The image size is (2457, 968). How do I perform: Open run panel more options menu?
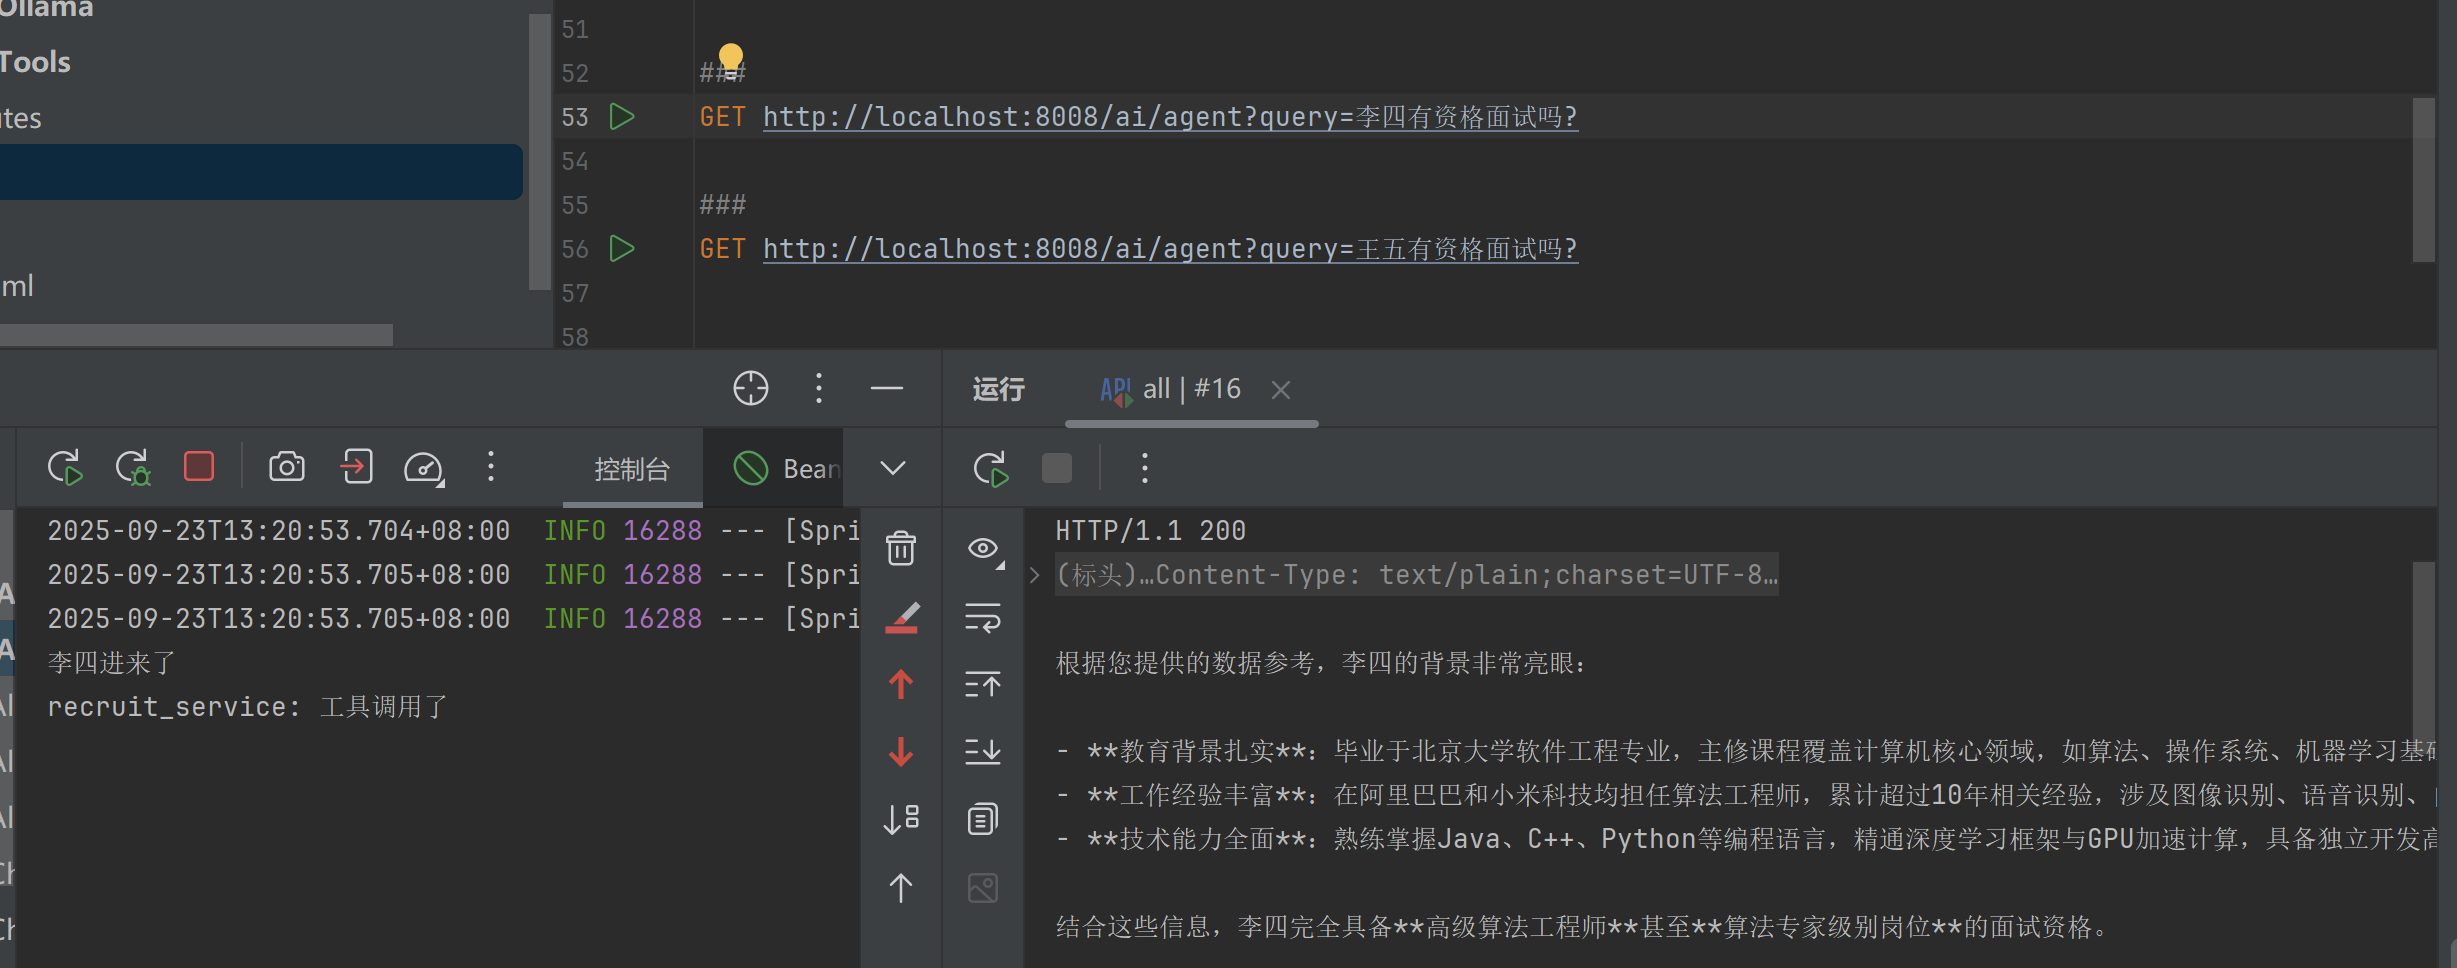tap(1145, 468)
